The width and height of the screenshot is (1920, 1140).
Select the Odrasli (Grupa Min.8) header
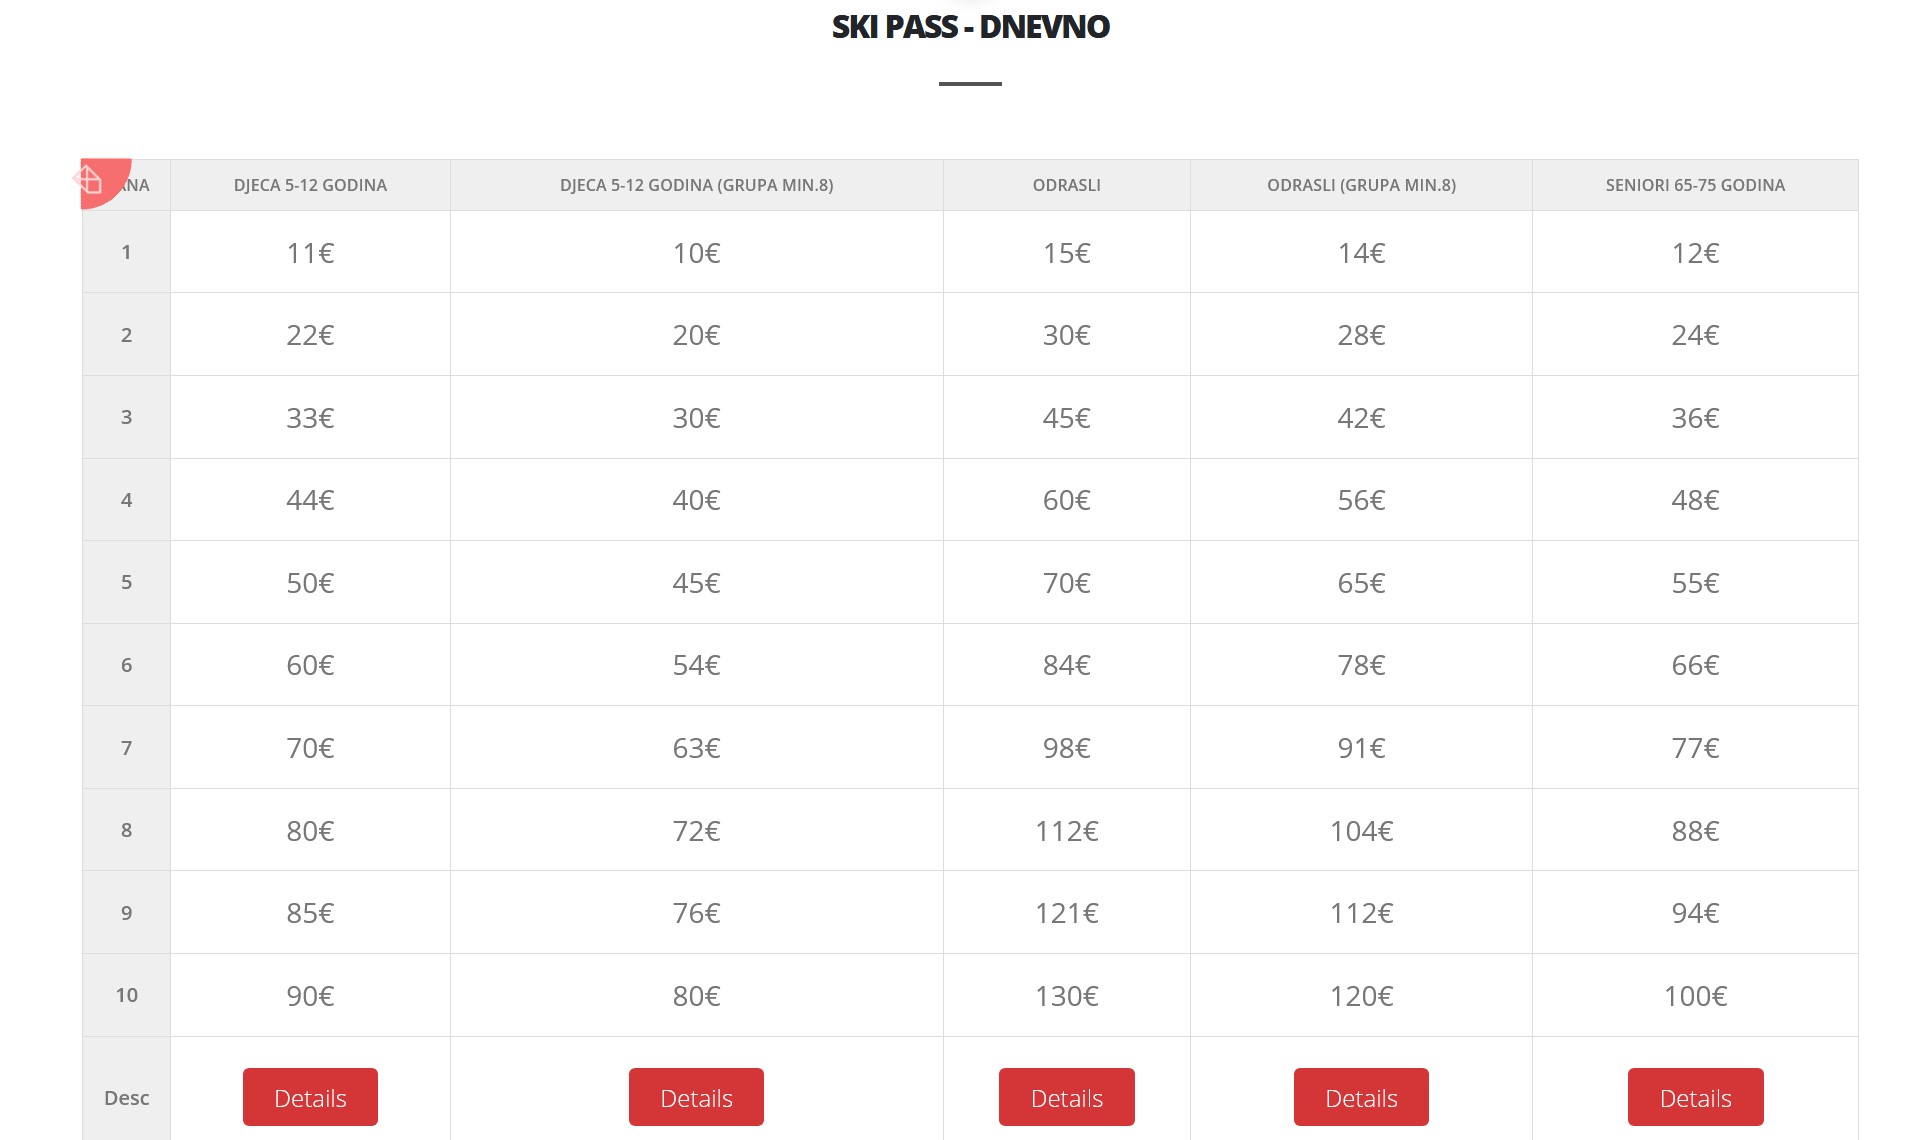pyautogui.click(x=1361, y=185)
